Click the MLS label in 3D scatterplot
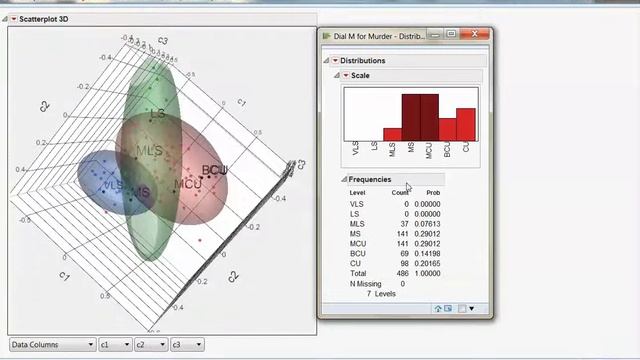 [x=149, y=151]
